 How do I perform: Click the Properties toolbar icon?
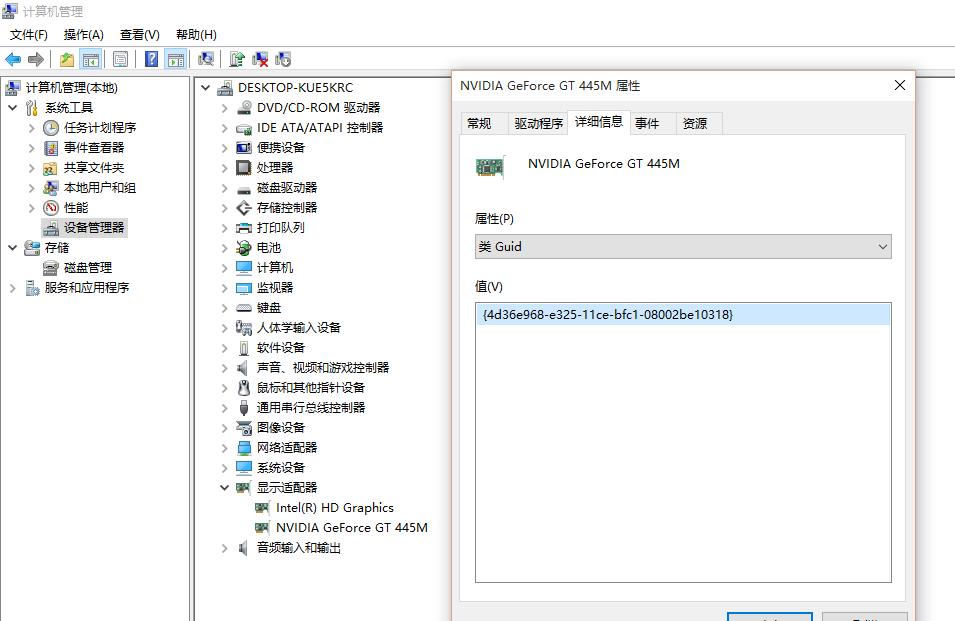[121, 59]
